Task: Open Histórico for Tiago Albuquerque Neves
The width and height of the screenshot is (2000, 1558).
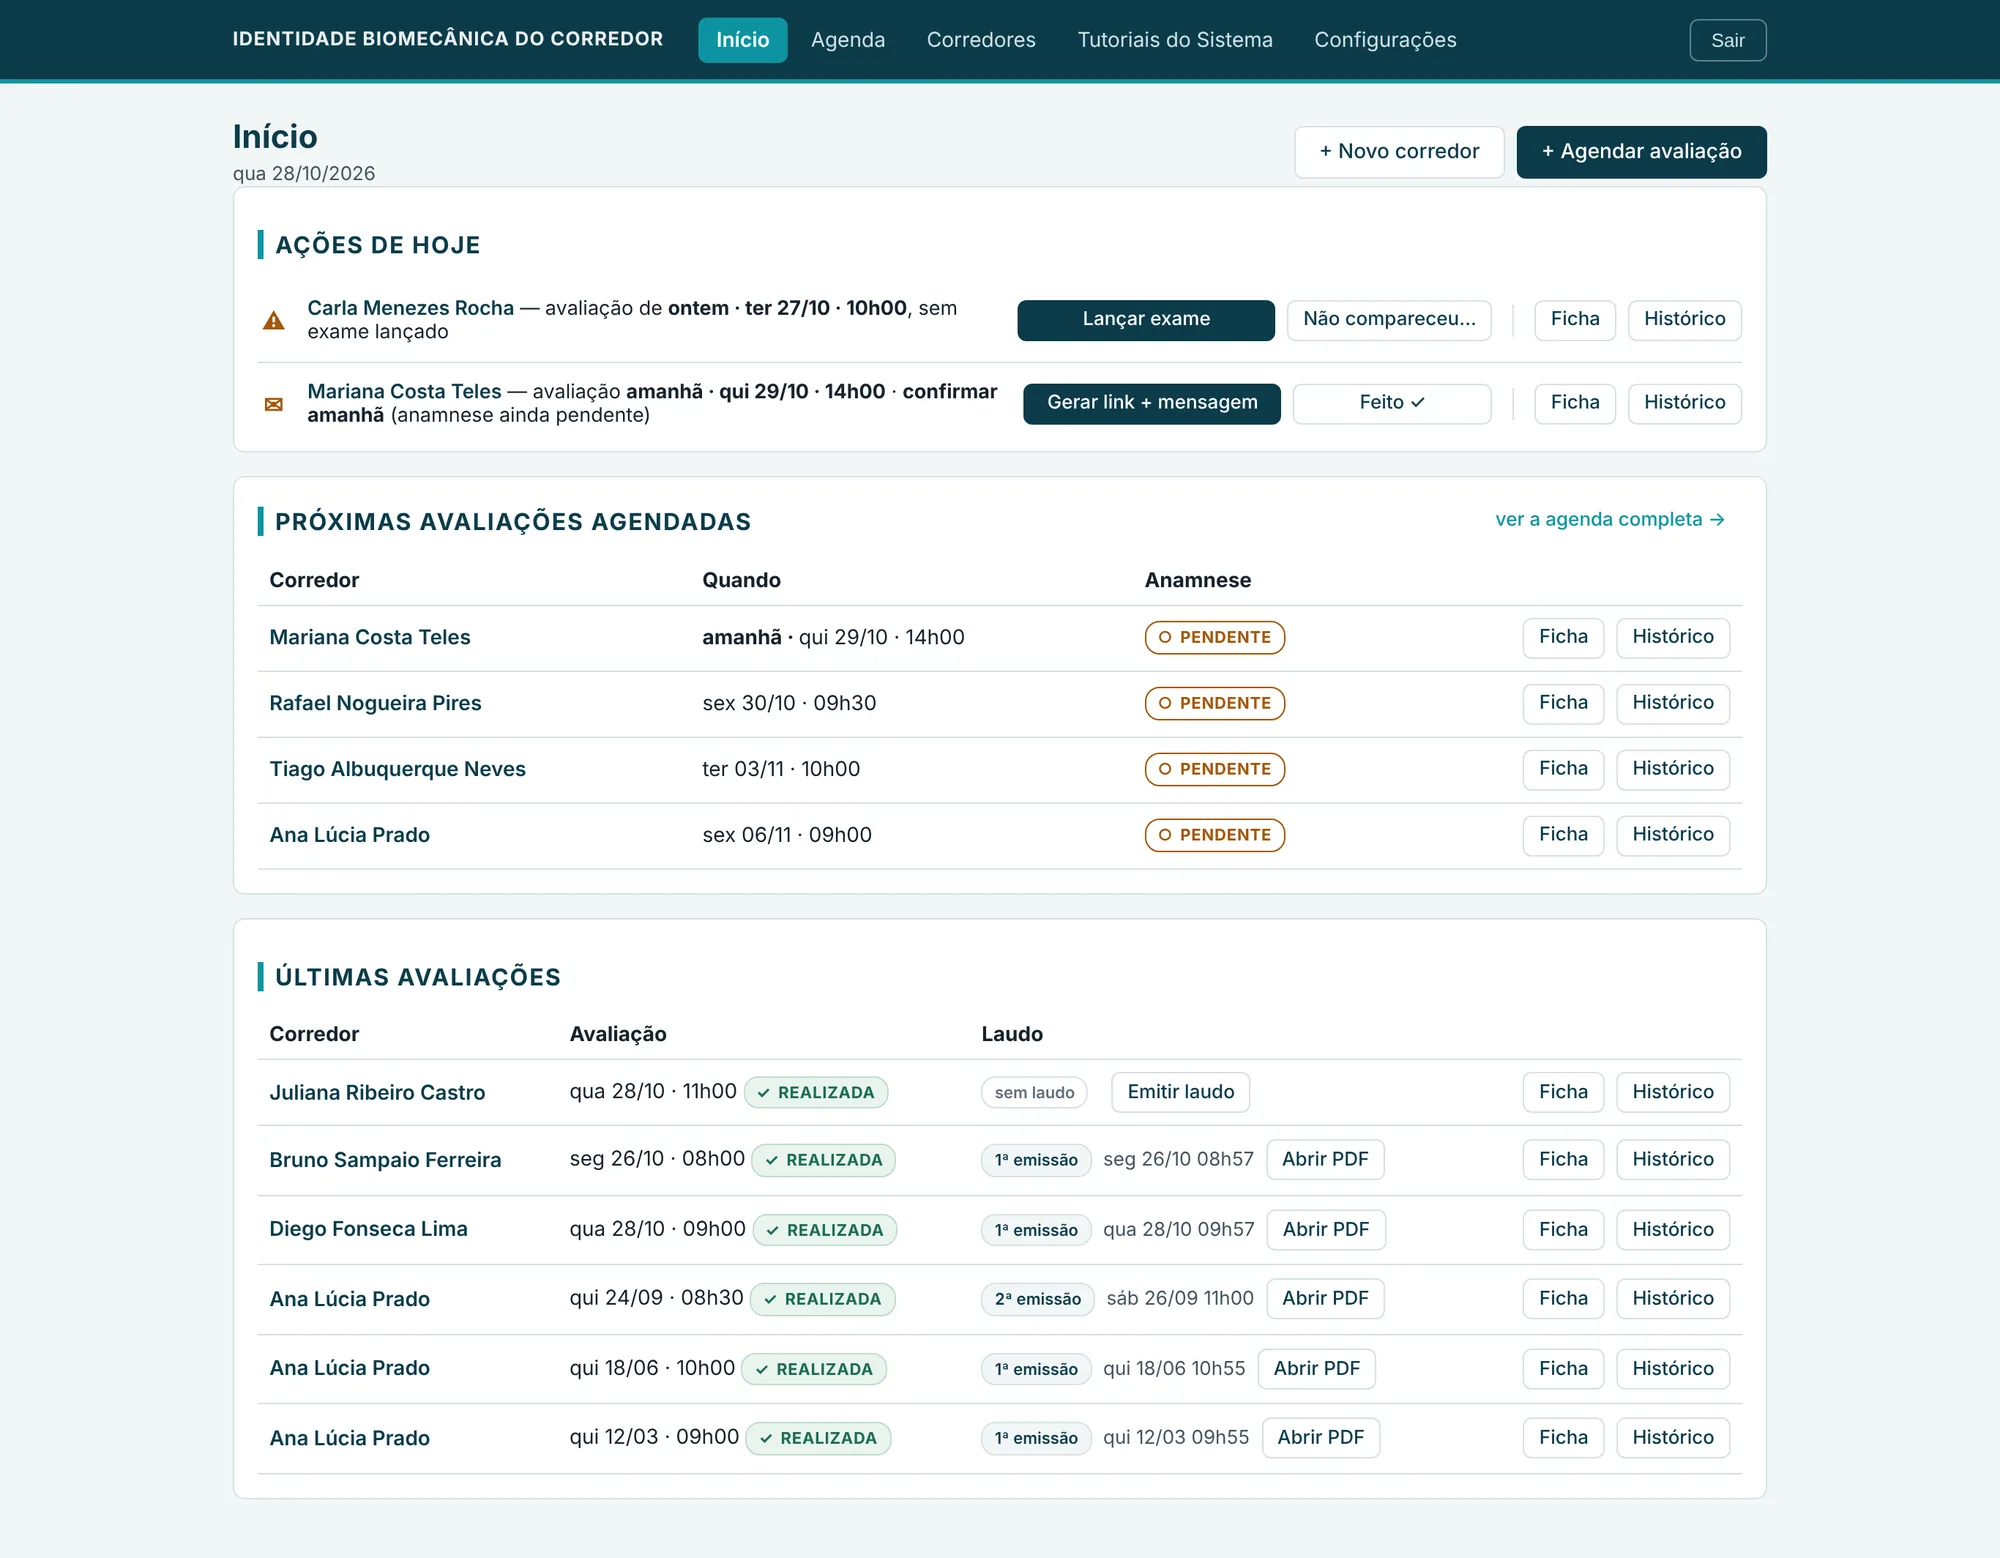Action: (x=1672, y=770)
